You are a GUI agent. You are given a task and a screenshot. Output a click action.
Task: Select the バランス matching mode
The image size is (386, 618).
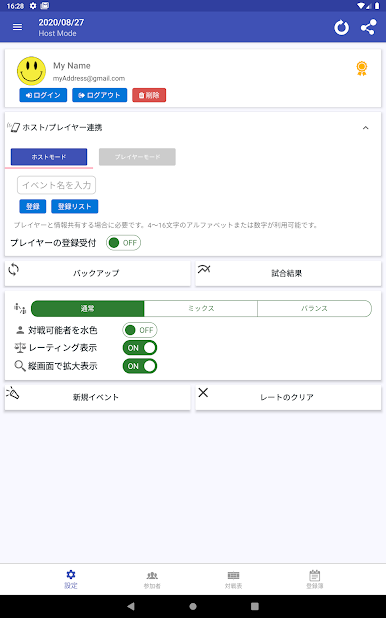click(315, 309)
